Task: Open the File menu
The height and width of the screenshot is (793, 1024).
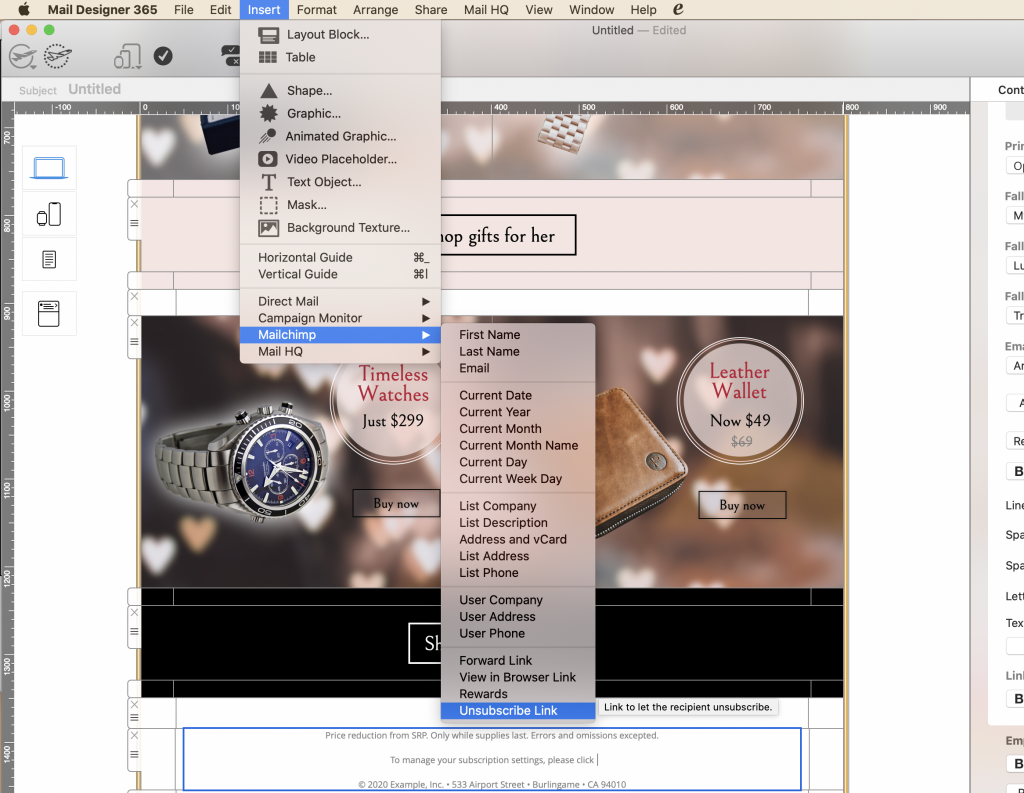Action: 184,9
